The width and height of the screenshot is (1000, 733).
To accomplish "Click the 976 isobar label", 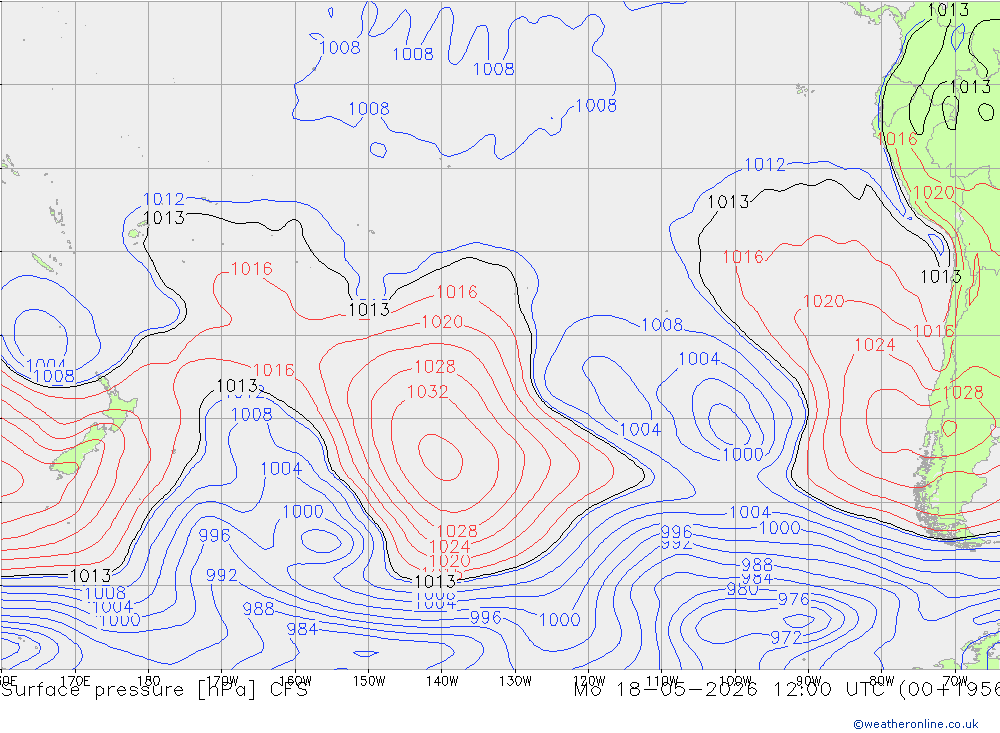I will [793, 600].
